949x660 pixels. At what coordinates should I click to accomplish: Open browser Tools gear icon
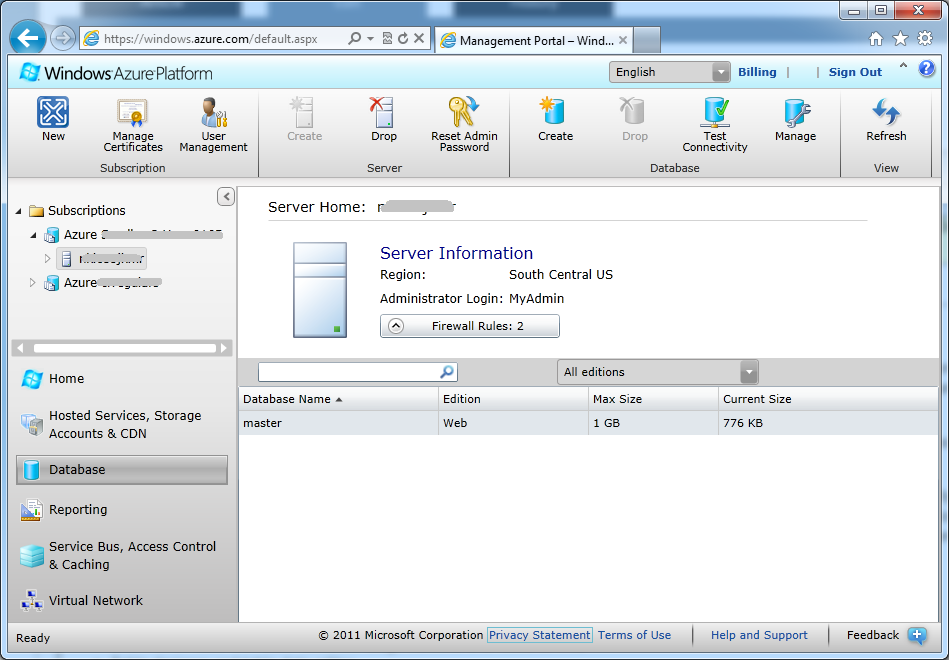pyautogui.click(x=925, y=39)
